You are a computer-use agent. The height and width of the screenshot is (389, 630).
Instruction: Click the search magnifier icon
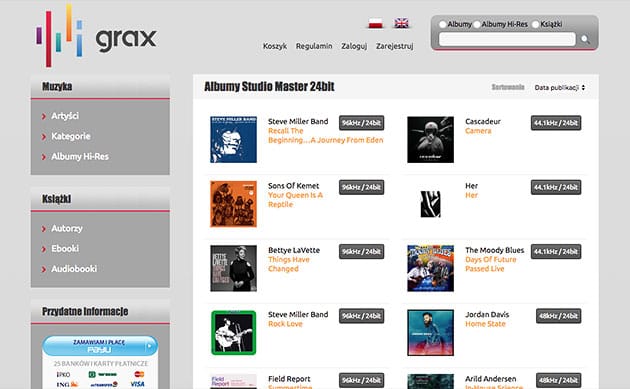pos(585,39)
